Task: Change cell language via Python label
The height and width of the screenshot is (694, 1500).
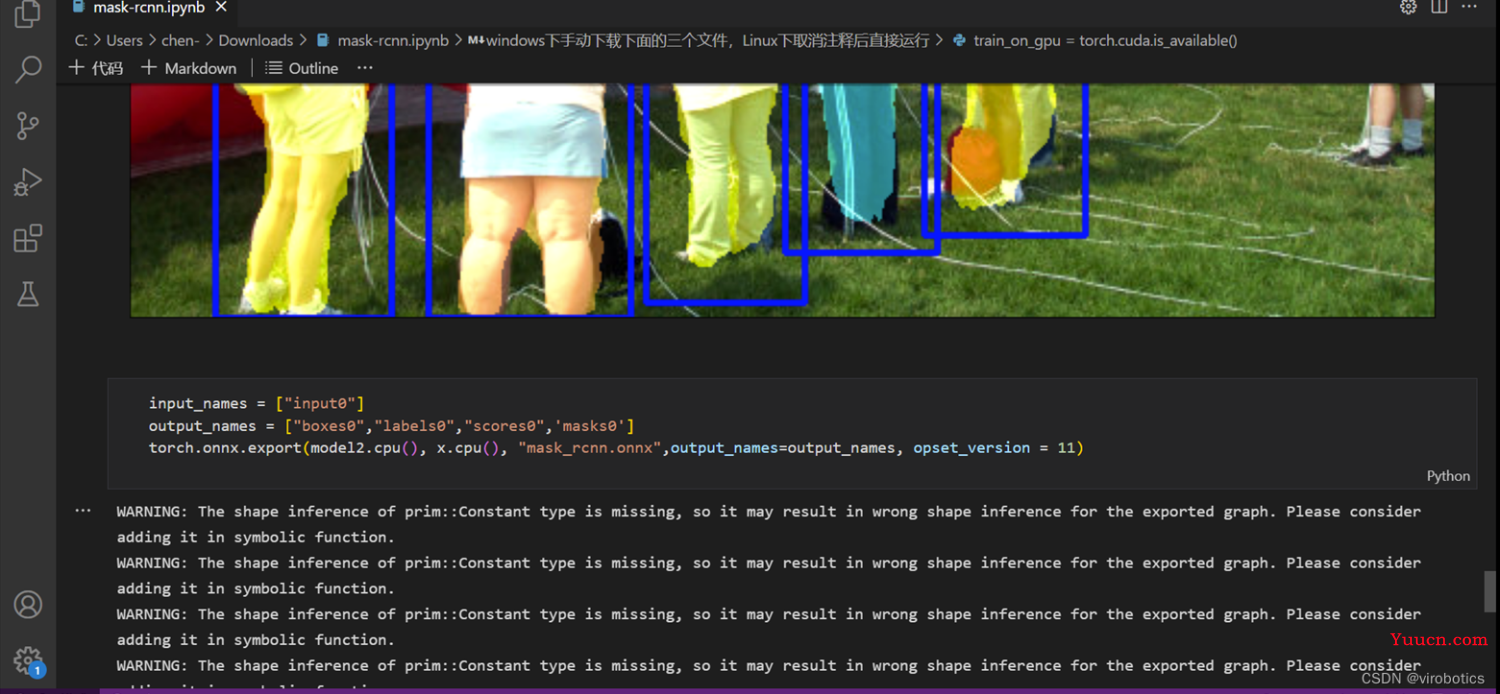Action: click(1448, 476)
